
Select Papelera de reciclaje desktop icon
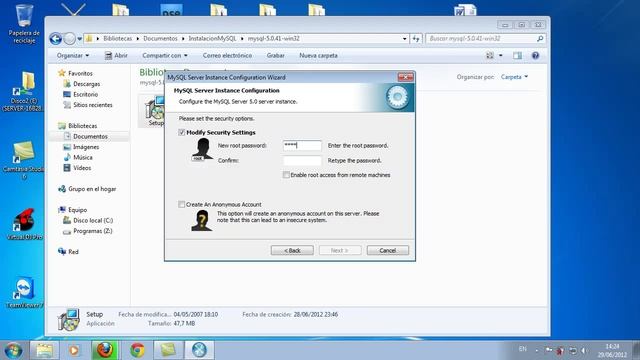[x=24, y=24]
